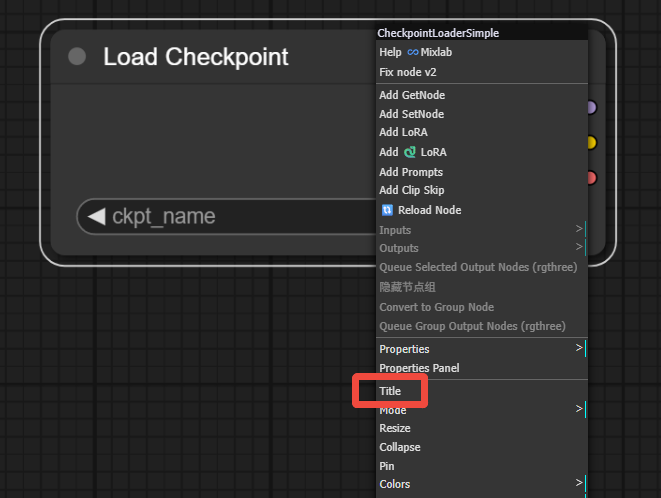This screenshot has height=498, width=661.
Task: Click the green swirl icon beside LoRA
Action: (x=409, y=152)
